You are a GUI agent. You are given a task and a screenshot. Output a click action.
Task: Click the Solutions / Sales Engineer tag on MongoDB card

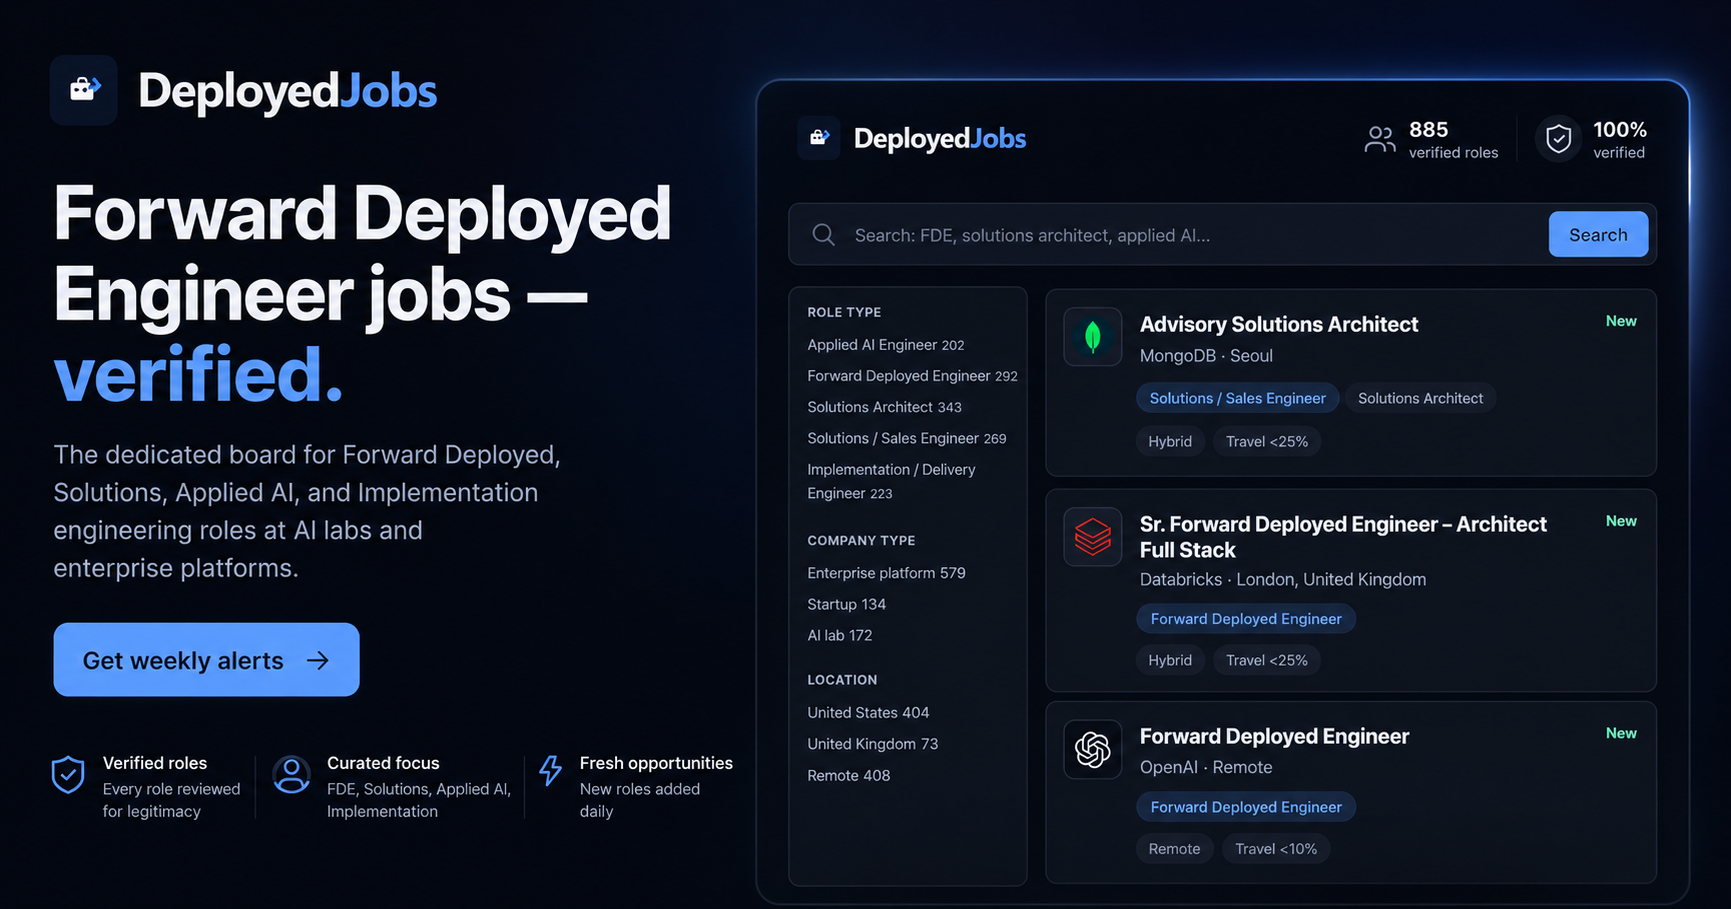coord(1237,398)
